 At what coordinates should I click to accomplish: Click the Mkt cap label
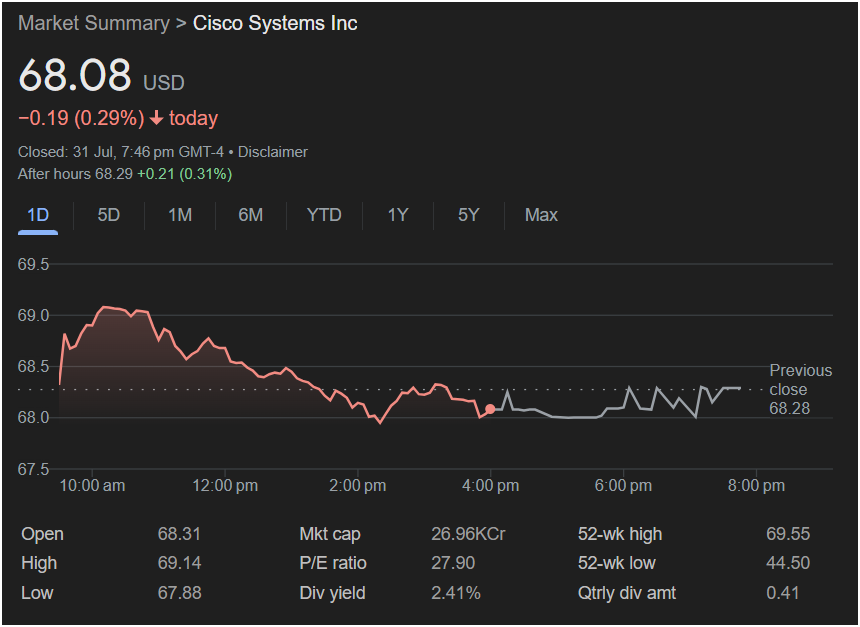(x=330, y=534)
